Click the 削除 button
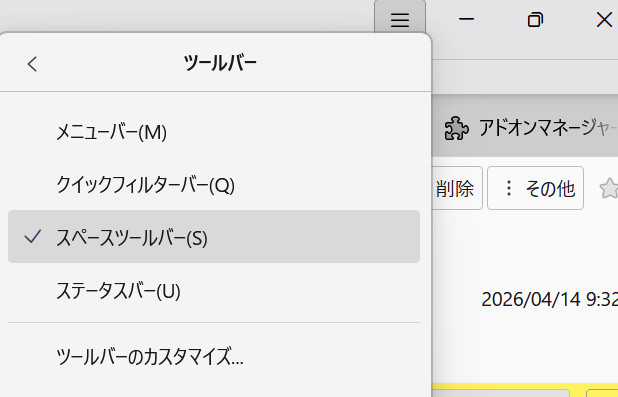Viewport: 618px width, 397px height. pyautogui.click(x=457, y=188)
